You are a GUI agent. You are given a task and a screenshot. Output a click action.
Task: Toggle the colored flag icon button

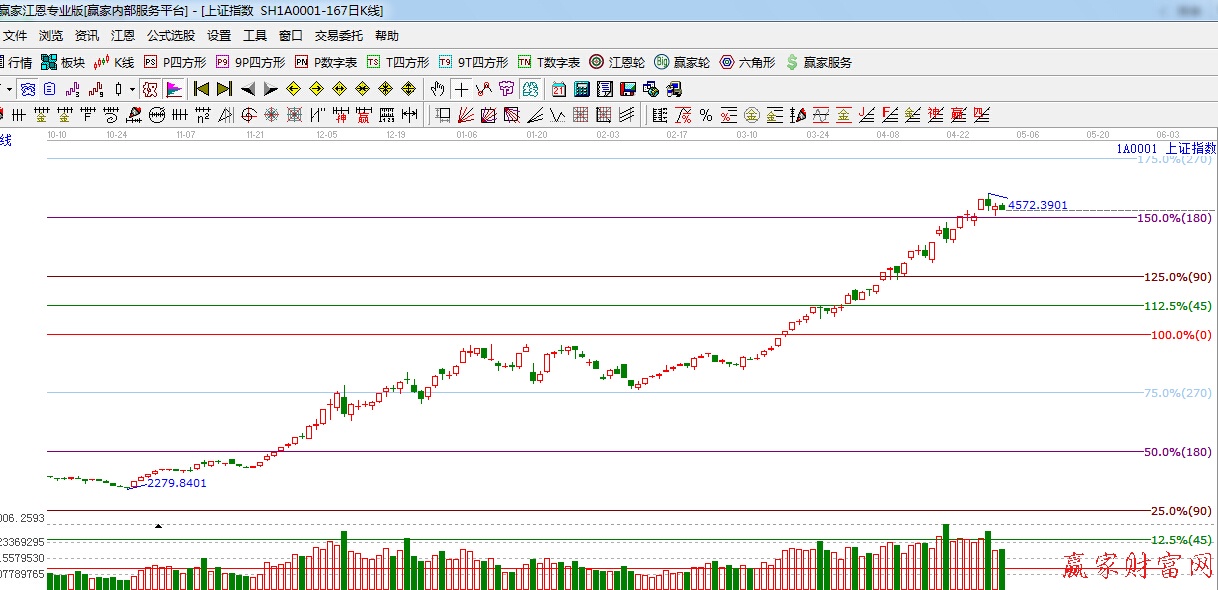(x=174, y=89)
